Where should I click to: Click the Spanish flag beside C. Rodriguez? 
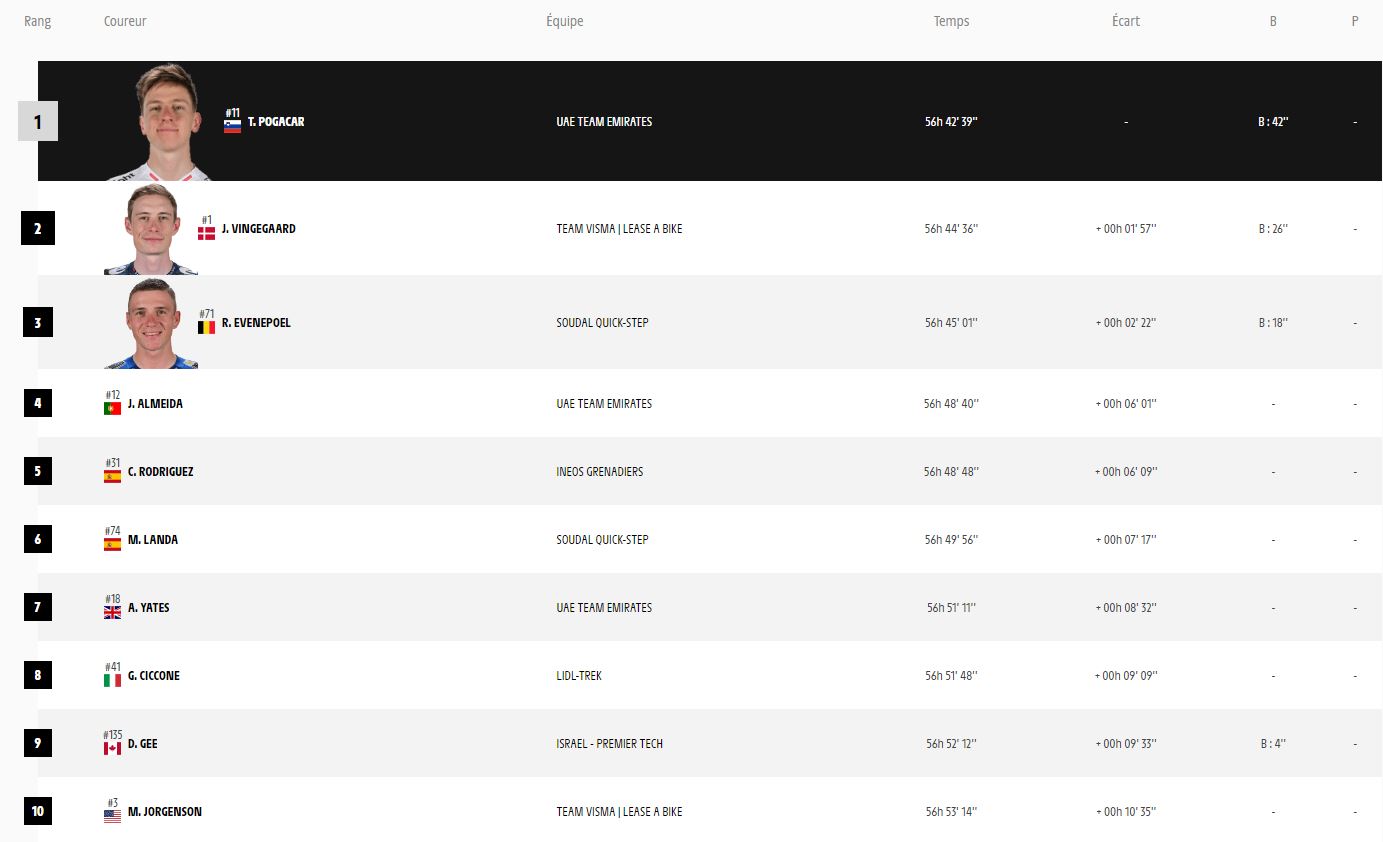(112, 476)
